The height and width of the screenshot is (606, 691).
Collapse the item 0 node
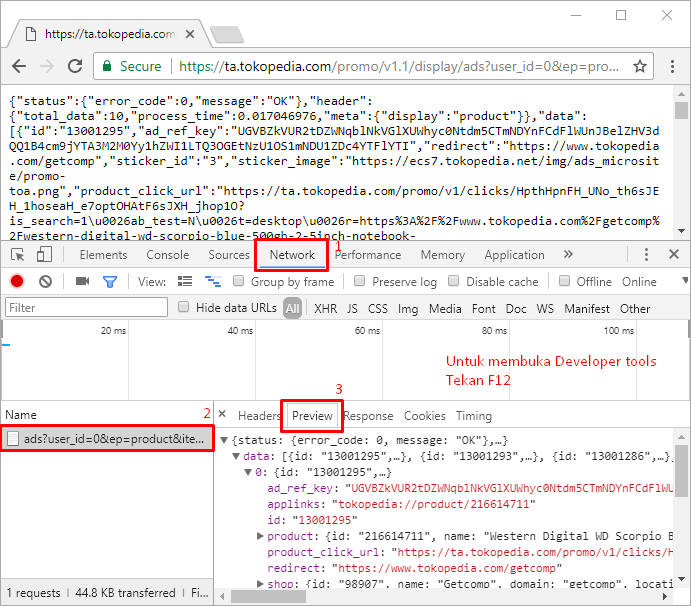tap(248, 472)
